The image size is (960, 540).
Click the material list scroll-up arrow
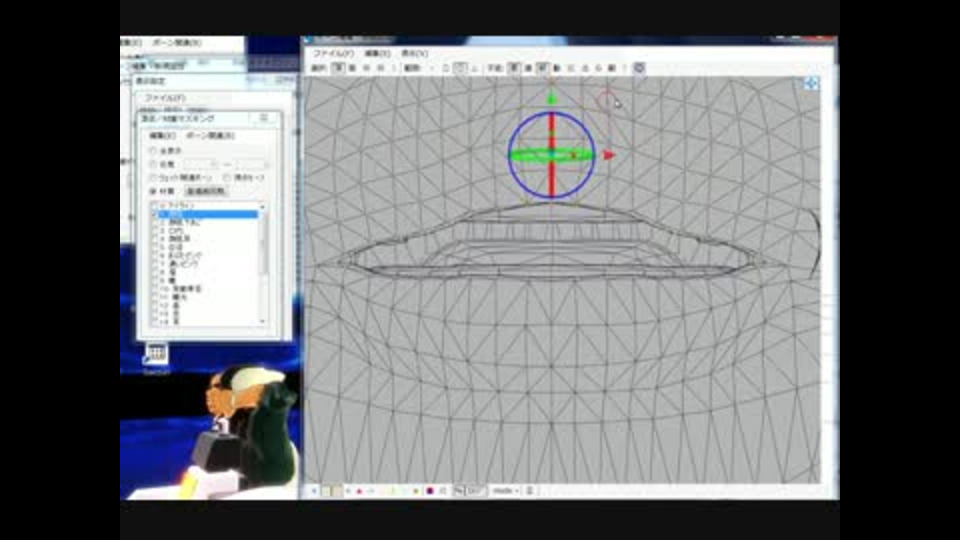tap(263, 207)
